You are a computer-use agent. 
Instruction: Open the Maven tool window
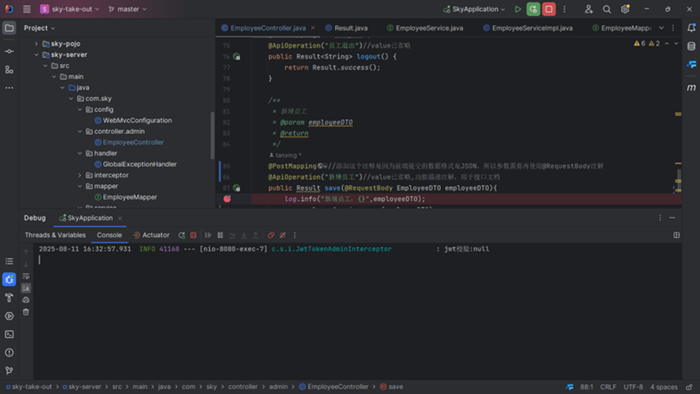point(691,87)
